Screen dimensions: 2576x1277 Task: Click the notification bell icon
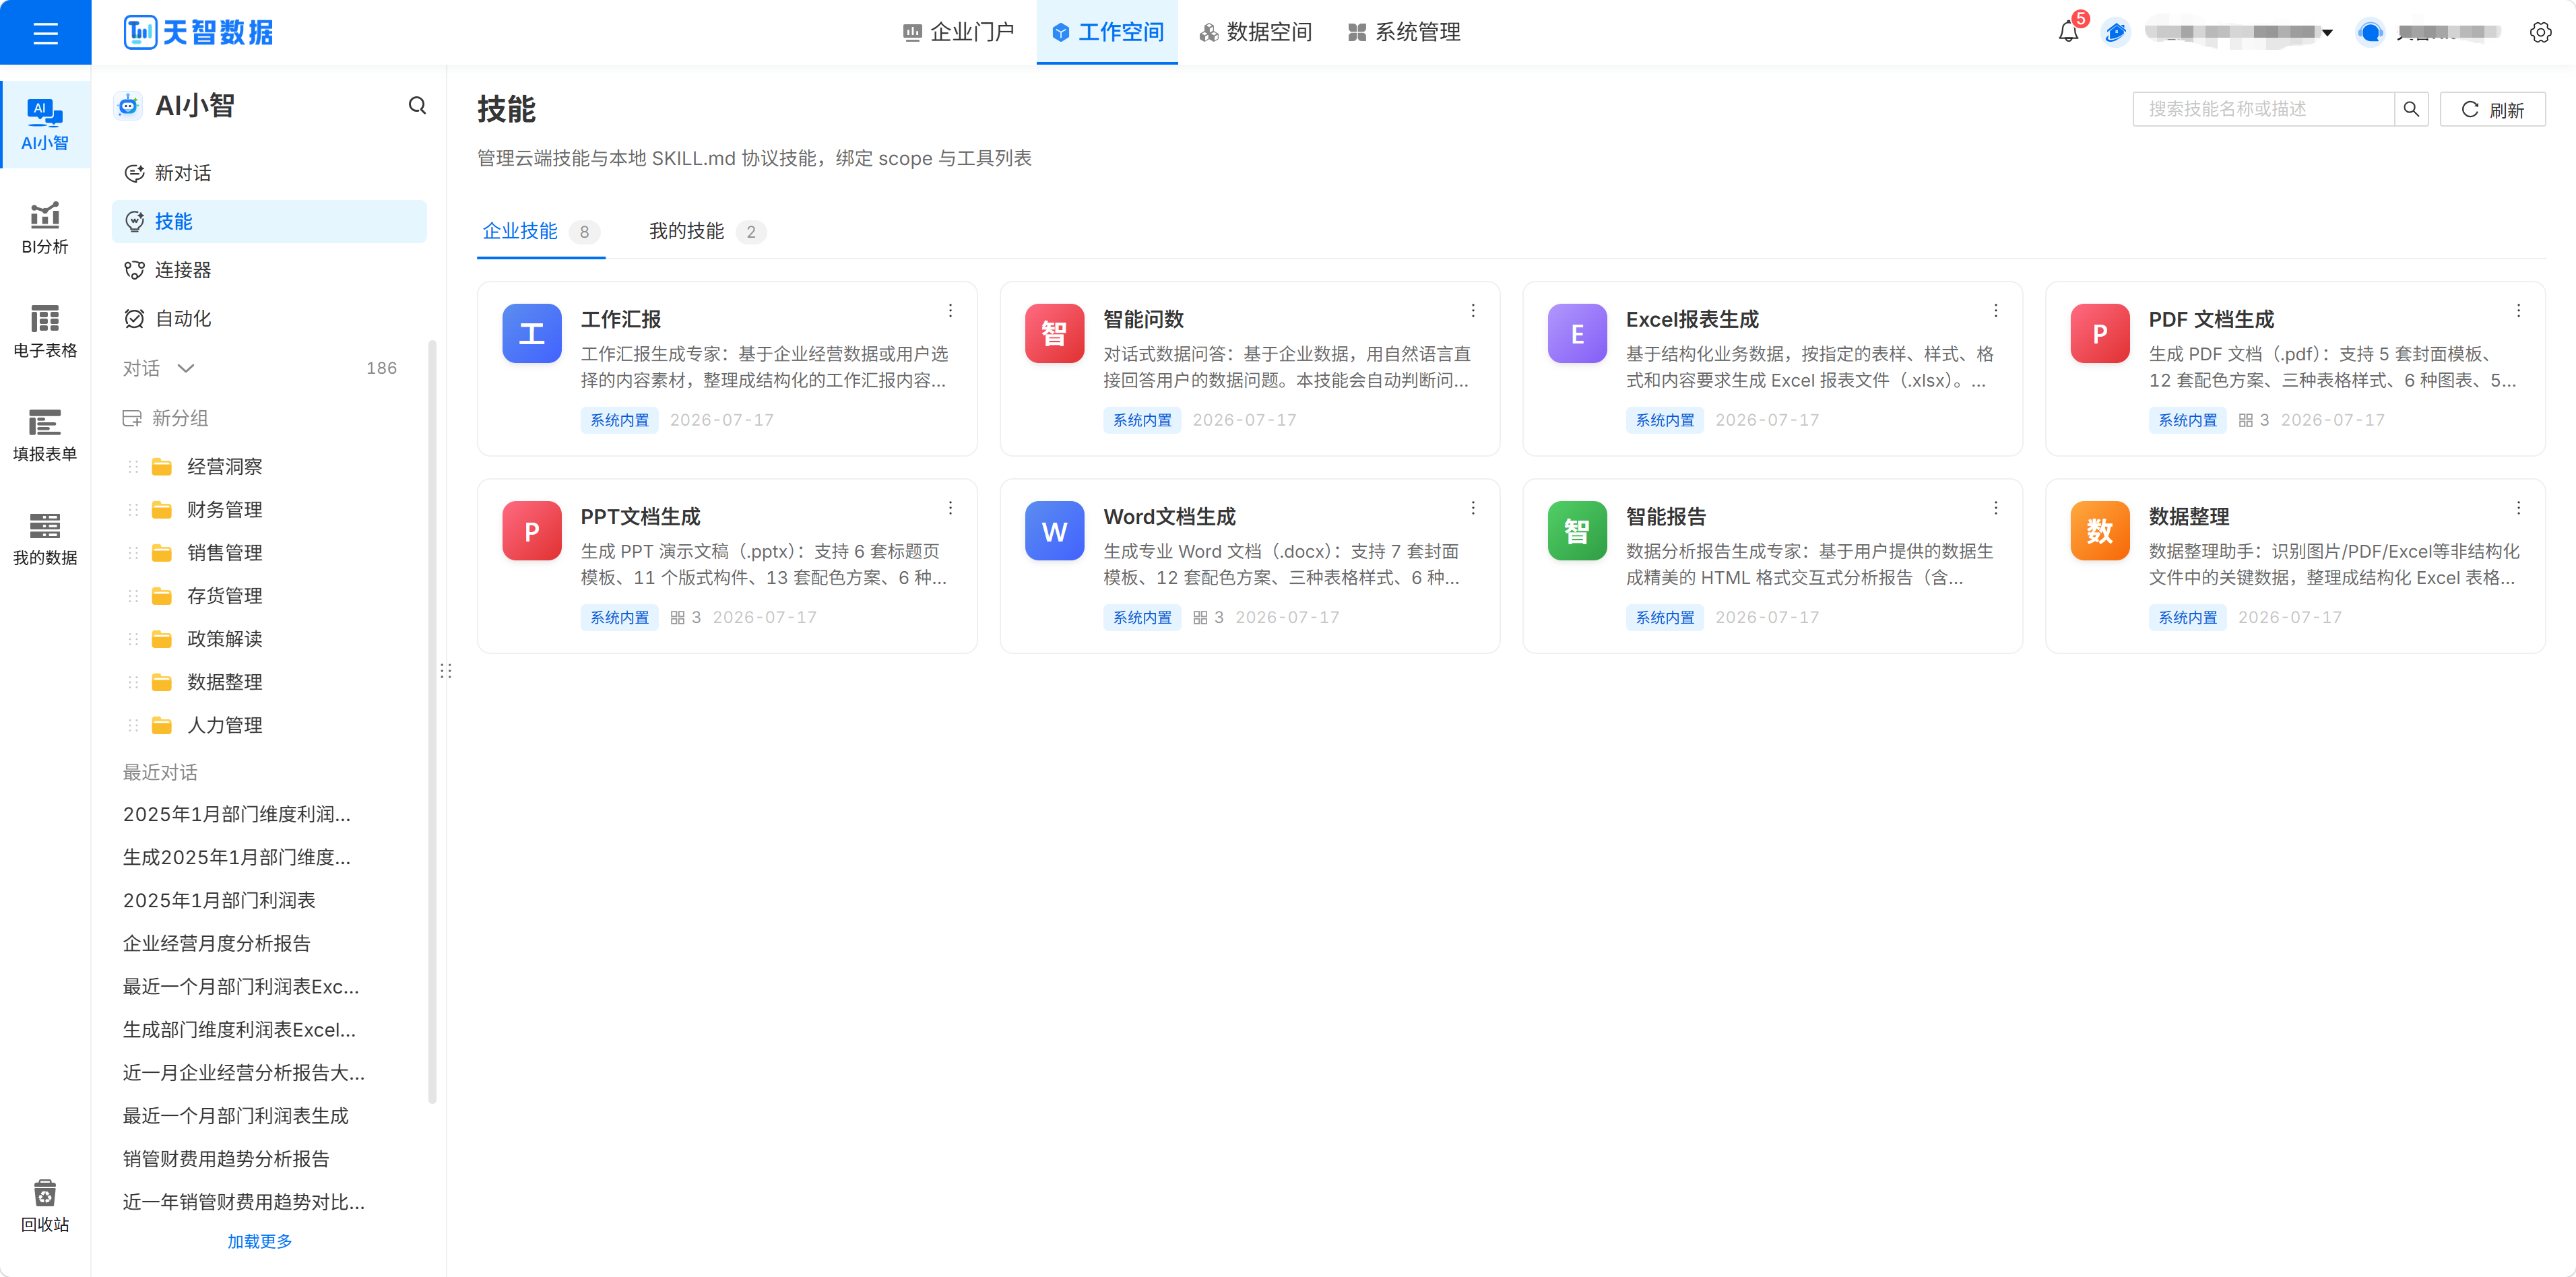2069,32
